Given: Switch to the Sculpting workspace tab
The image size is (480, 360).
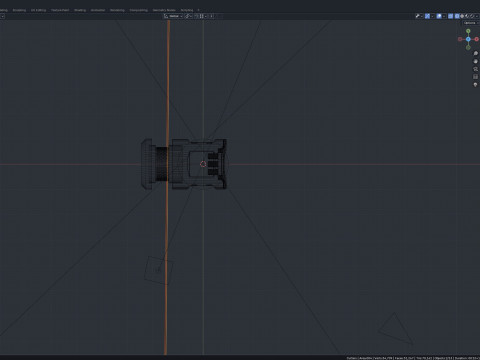Looking at the screenshot, I should tap(19, 10).
